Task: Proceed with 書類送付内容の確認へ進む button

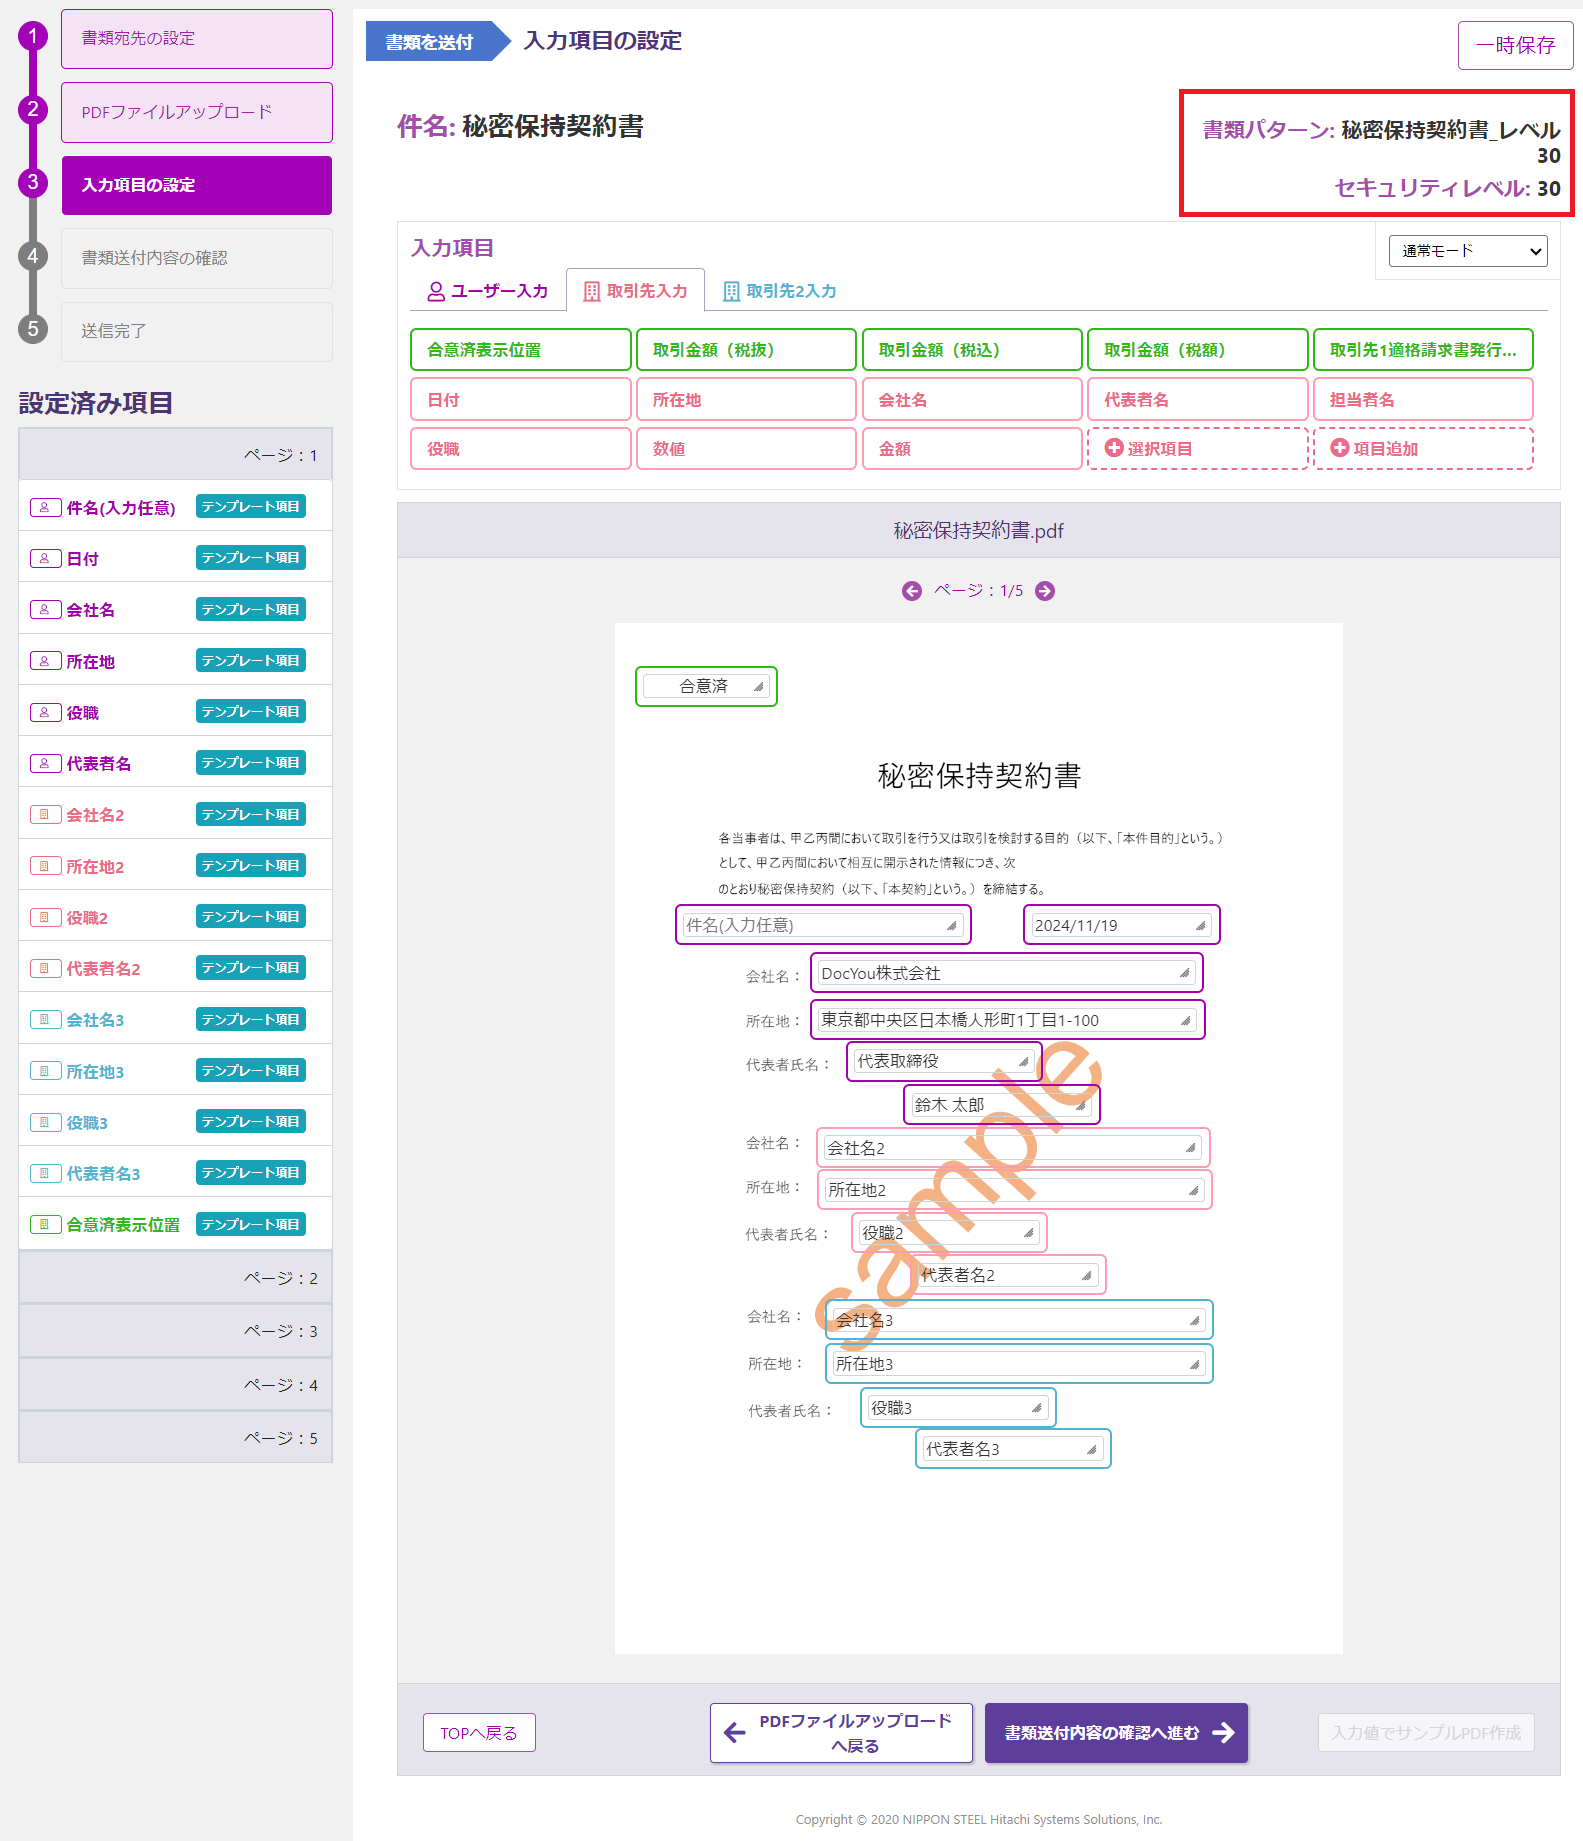Action: [x=1116, y=1733]
